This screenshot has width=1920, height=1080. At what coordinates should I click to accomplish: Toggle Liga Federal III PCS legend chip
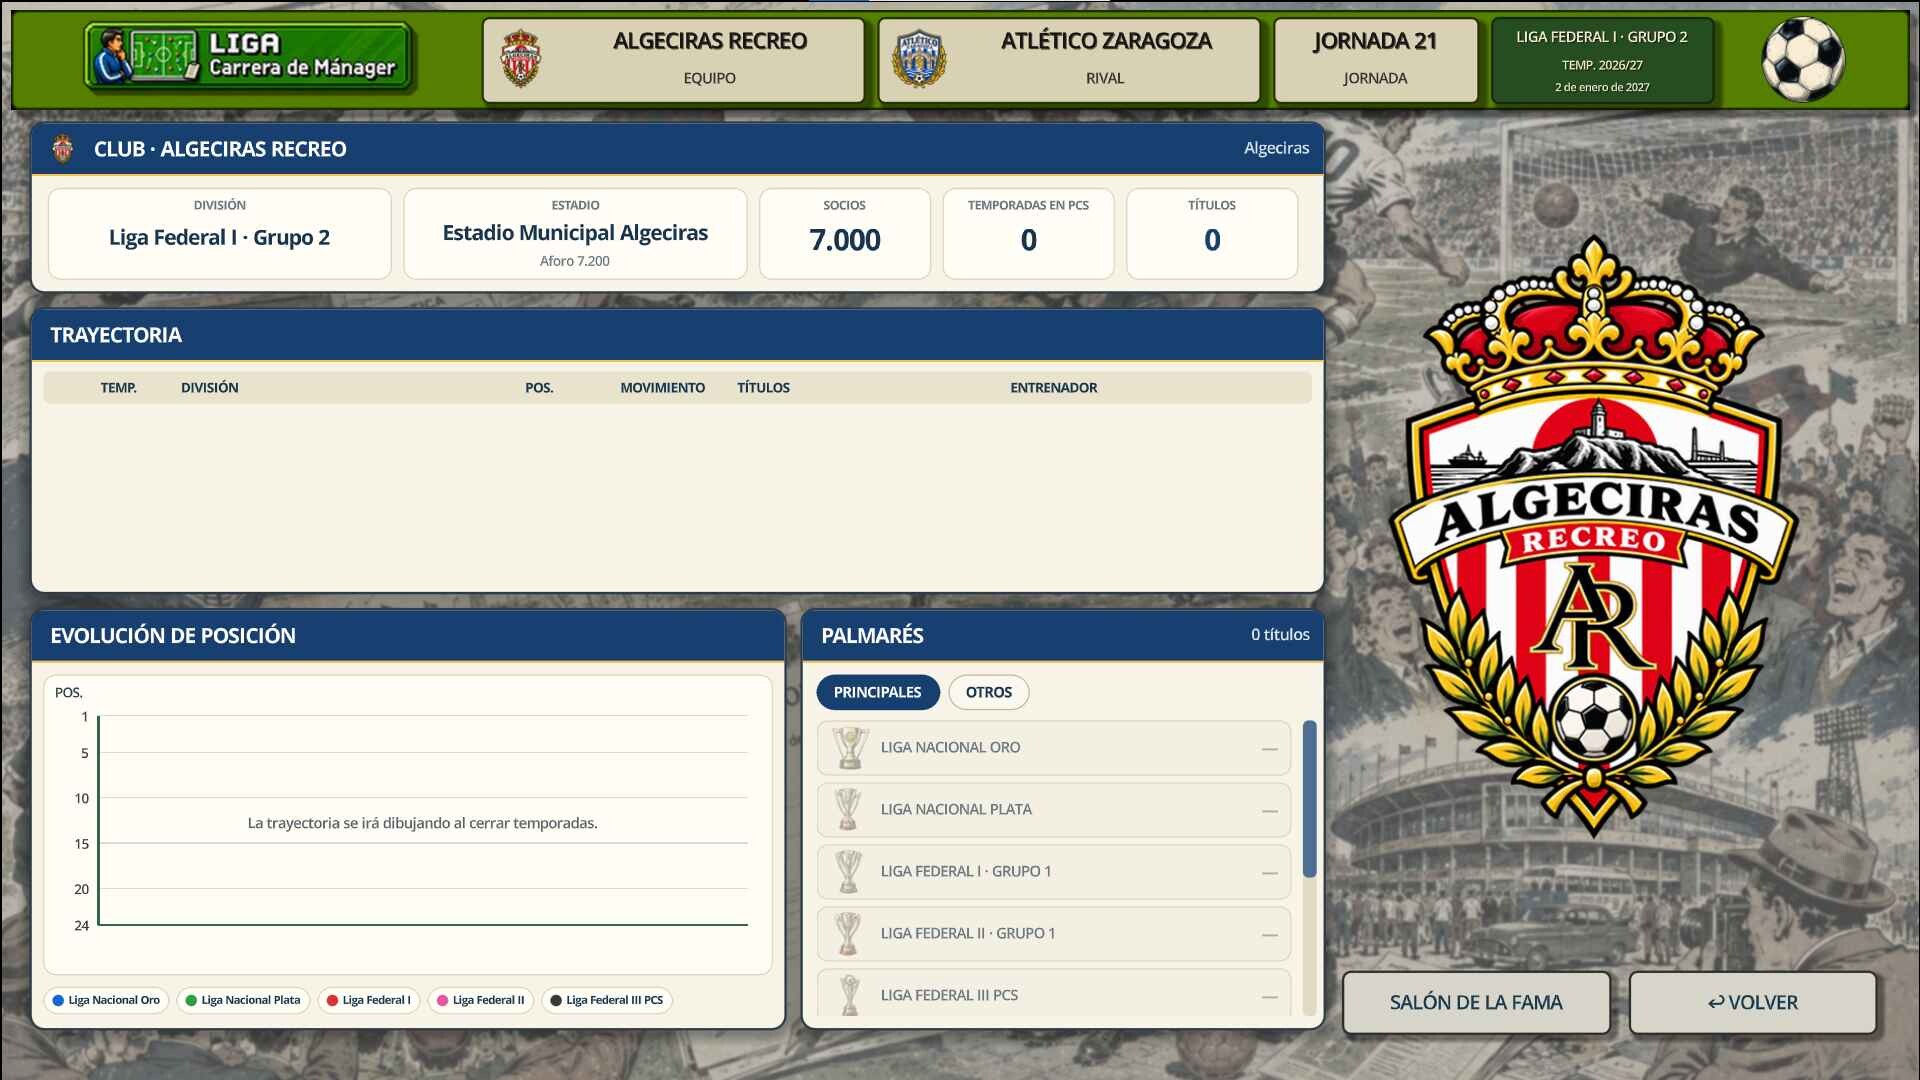pyautogui.click(x=607, y=1000)
